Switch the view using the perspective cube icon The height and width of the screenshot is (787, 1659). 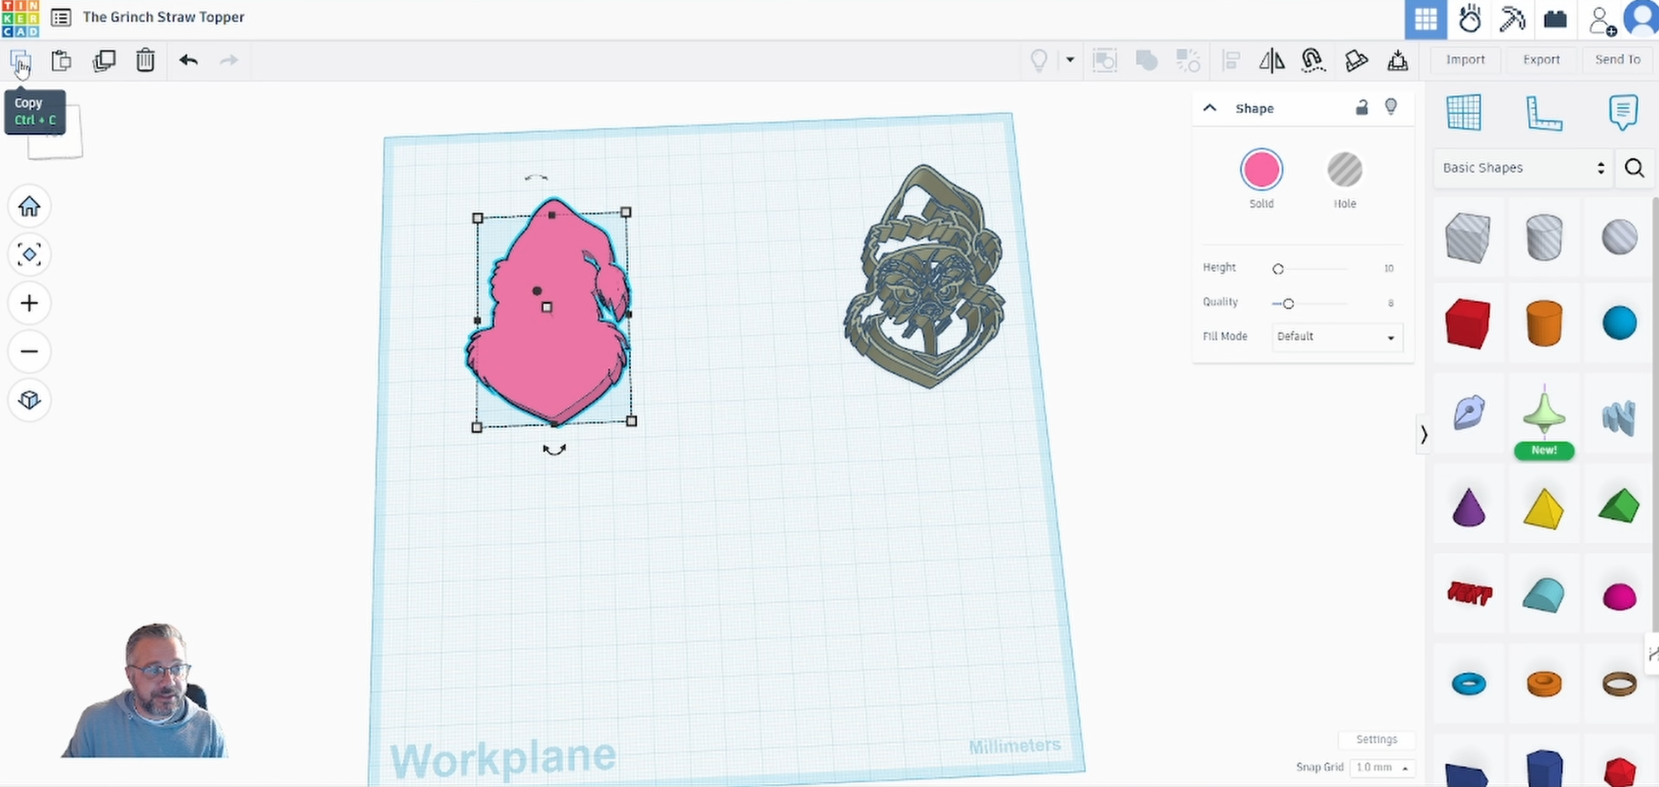[x=29, y=400]
